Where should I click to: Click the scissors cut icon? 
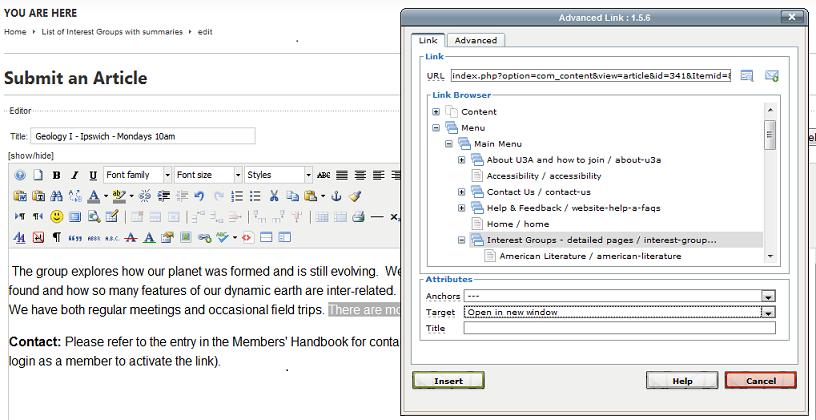273,196
